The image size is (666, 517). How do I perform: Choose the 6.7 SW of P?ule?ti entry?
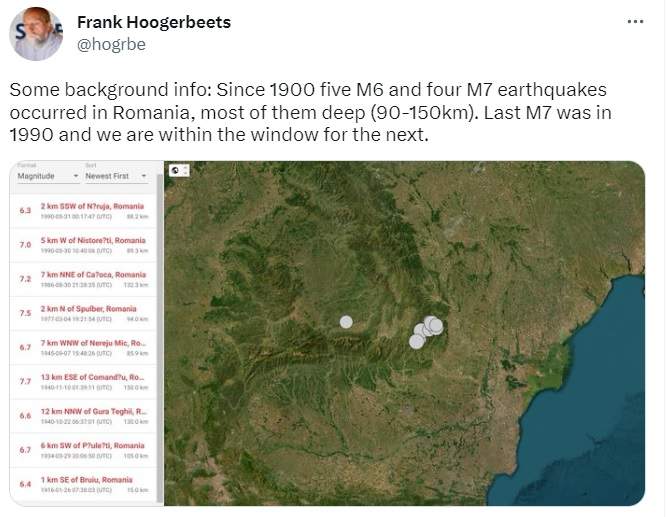coord(83,450)
